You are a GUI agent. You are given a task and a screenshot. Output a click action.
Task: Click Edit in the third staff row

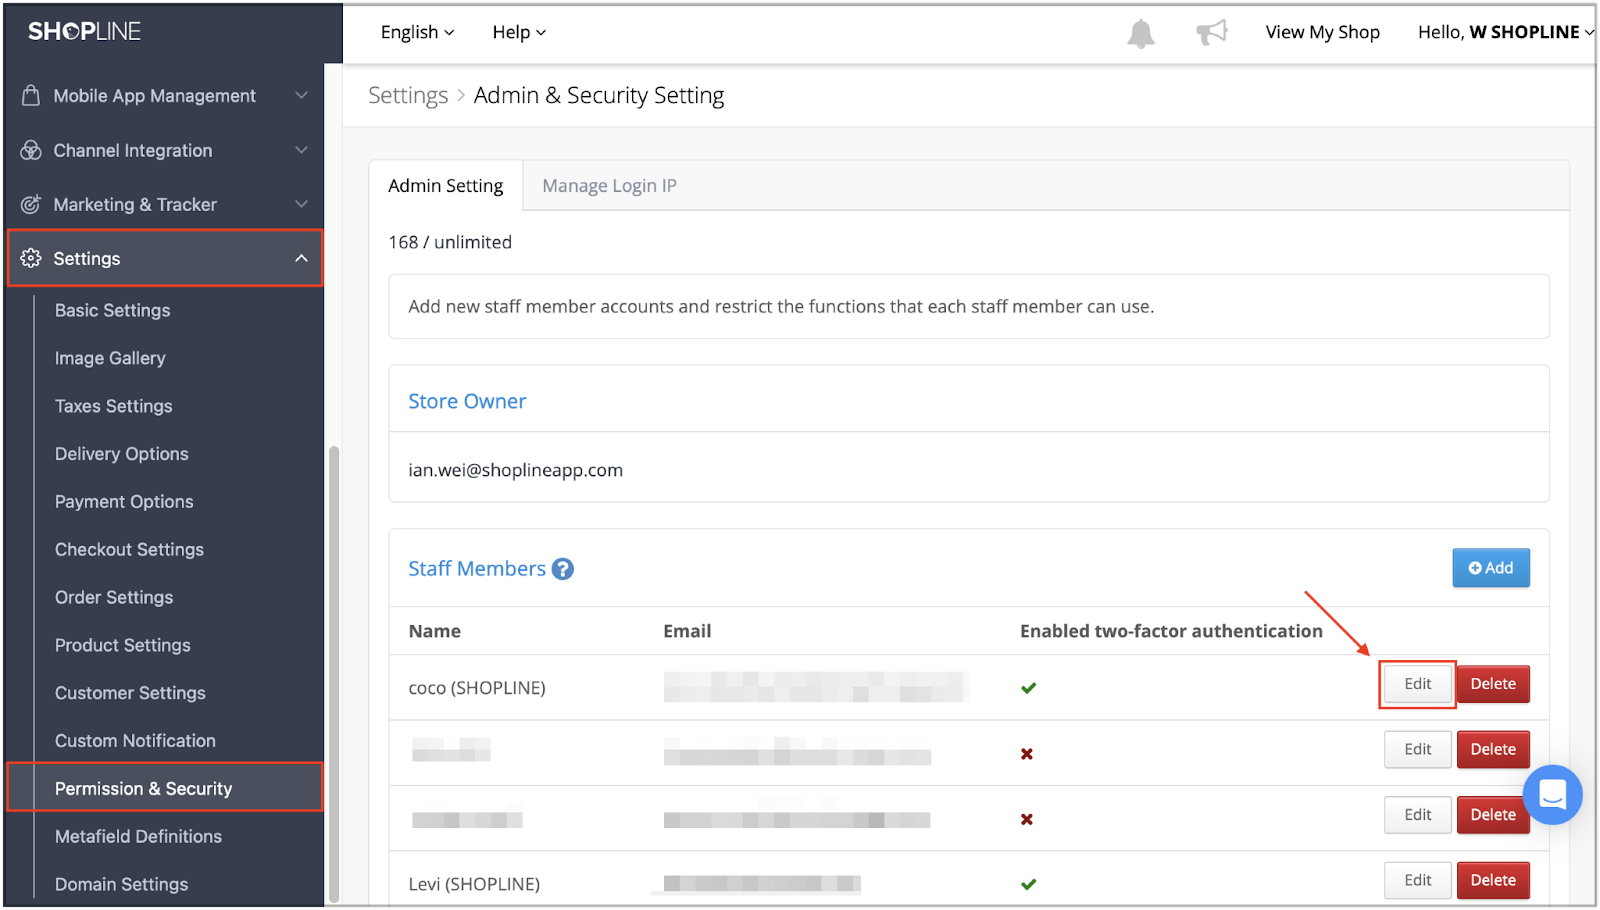click(1417, 815)
